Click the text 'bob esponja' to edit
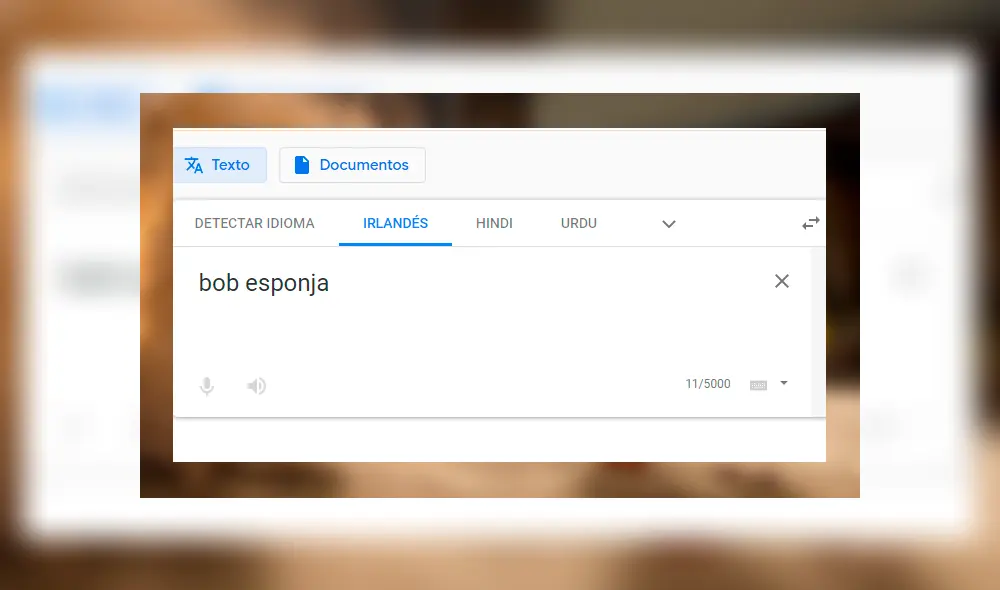Screen dimensions: 1000x590 [263, 283]
